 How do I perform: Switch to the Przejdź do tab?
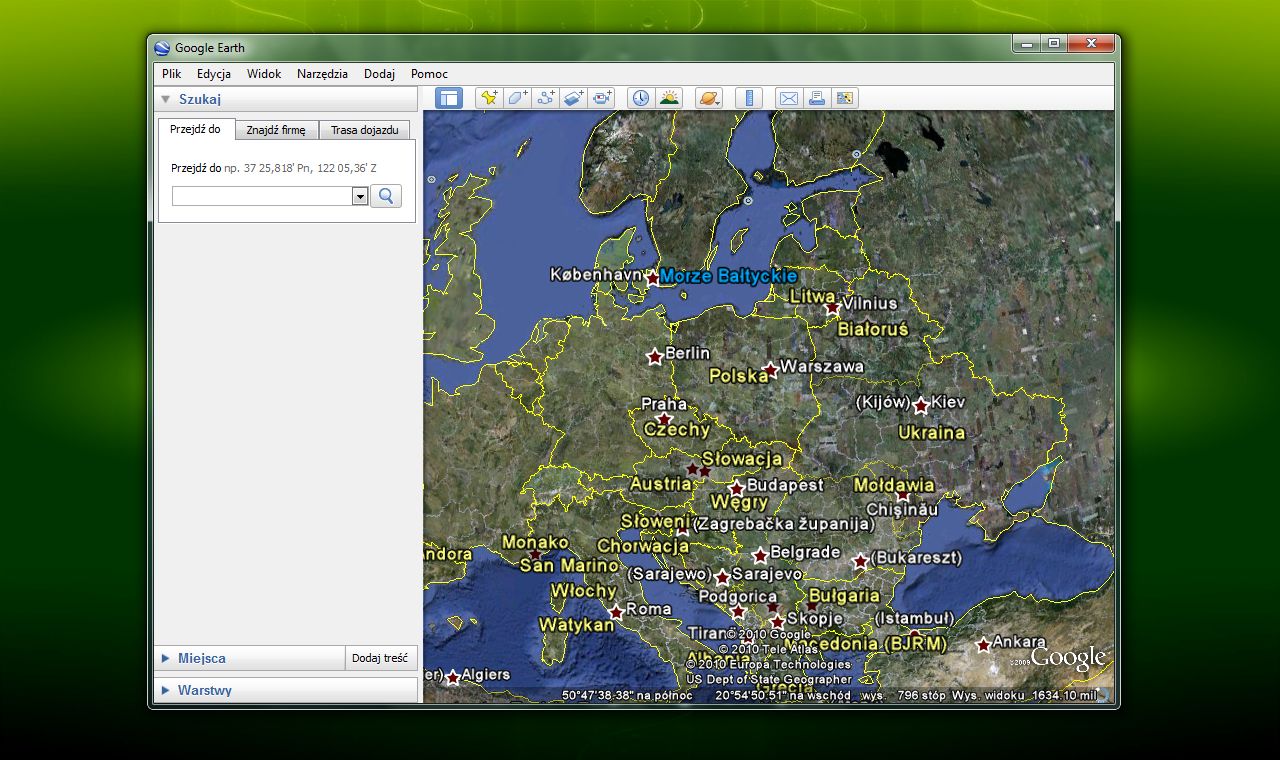196,129
